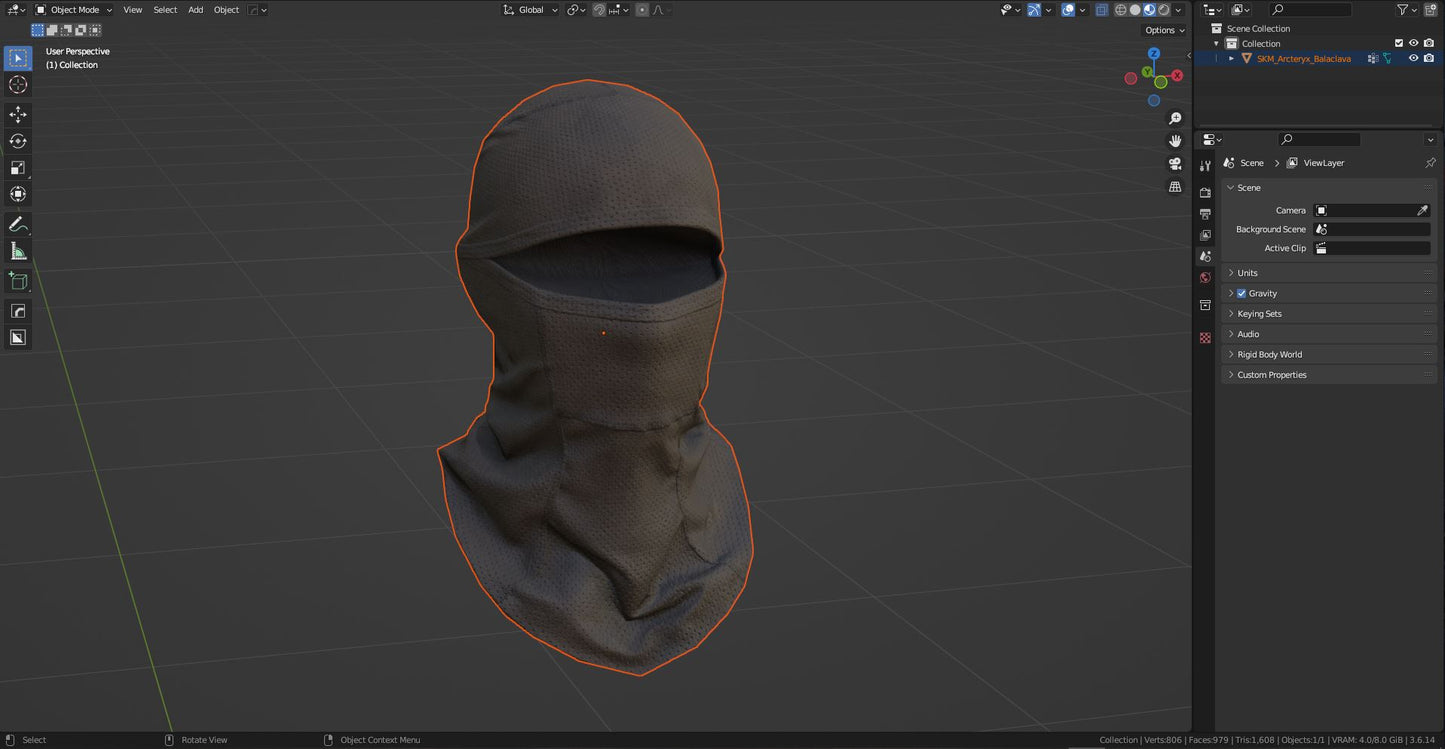Open the Select menu

tap(165, 10)
